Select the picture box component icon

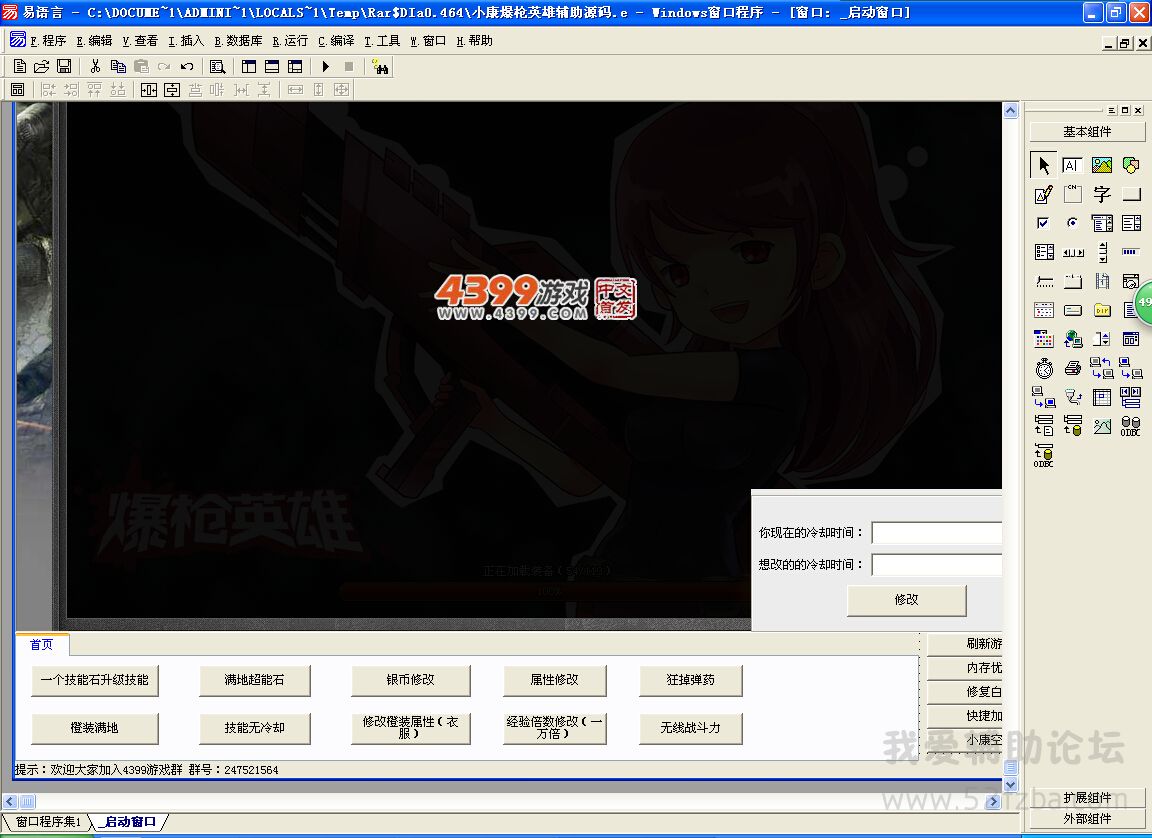click(x=1101, y=165)
